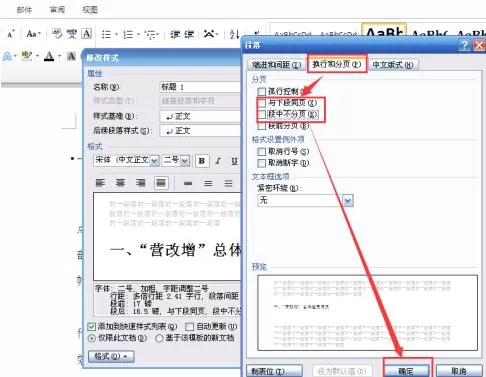This screenshot has height=377, width=486.
Task: Click 设为默认值 button
Action: (x=341, y=371)
